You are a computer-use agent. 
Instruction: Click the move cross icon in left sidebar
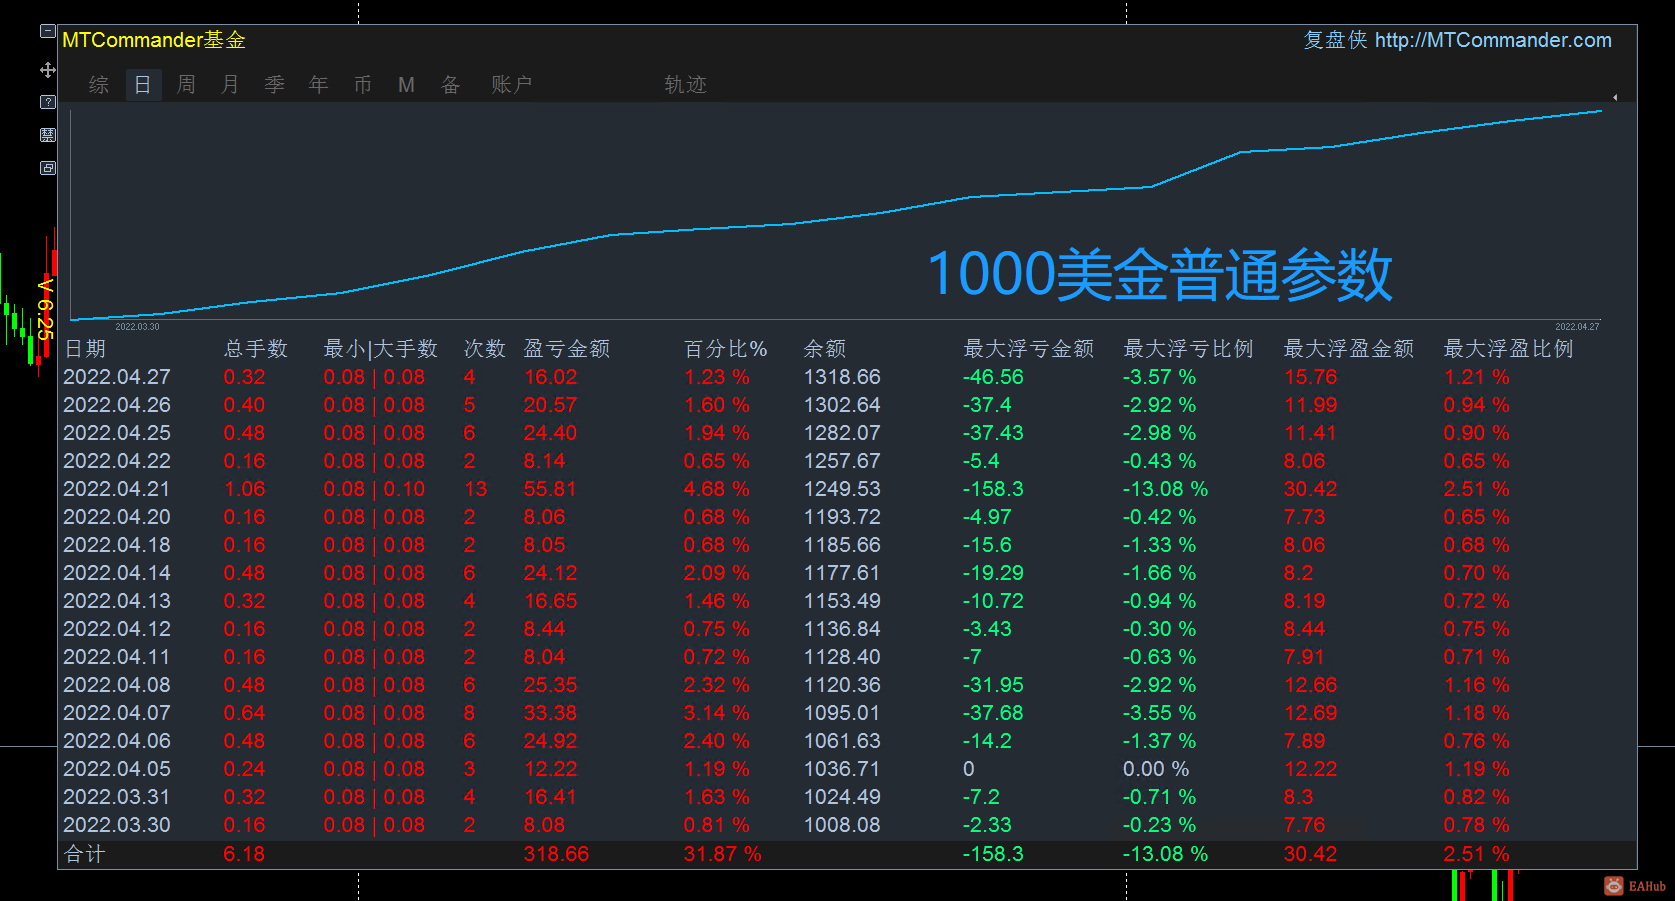47,71
